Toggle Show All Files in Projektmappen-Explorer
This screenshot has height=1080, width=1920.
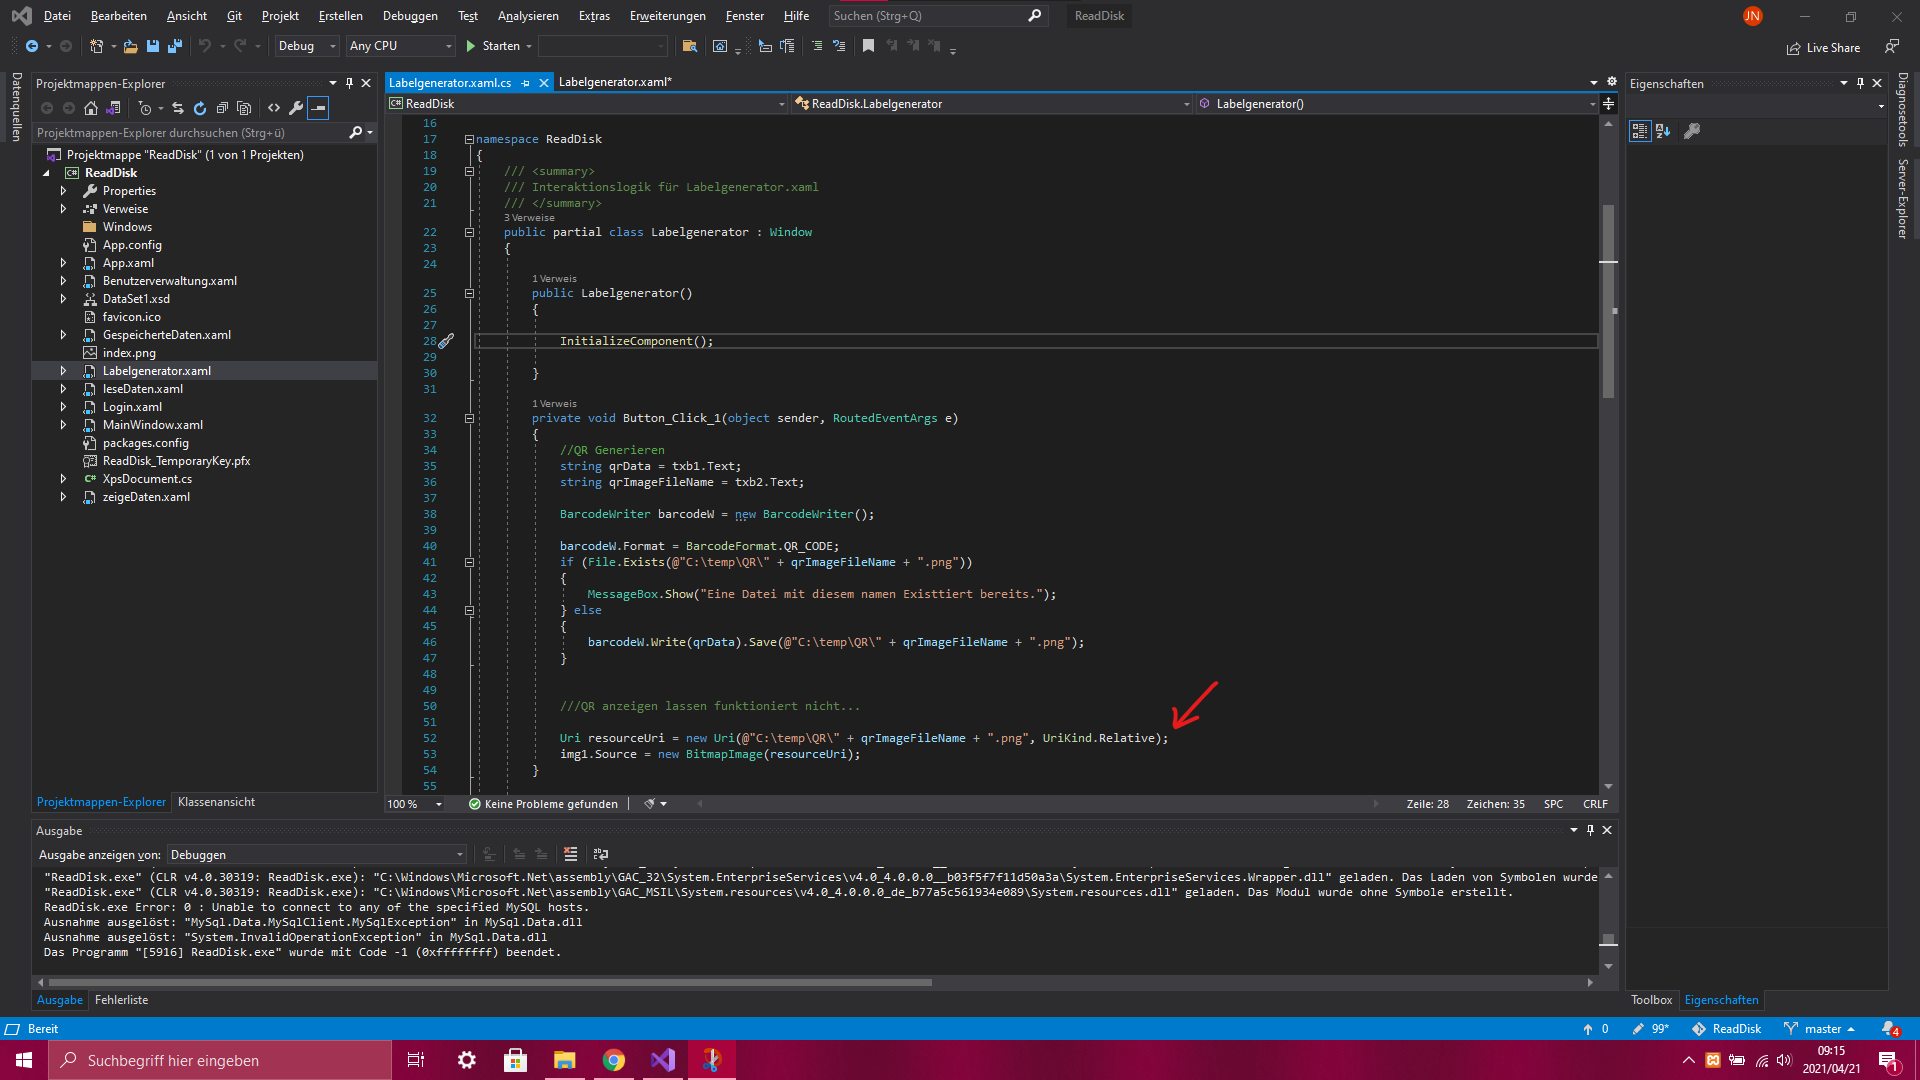[x=244, y=108]
